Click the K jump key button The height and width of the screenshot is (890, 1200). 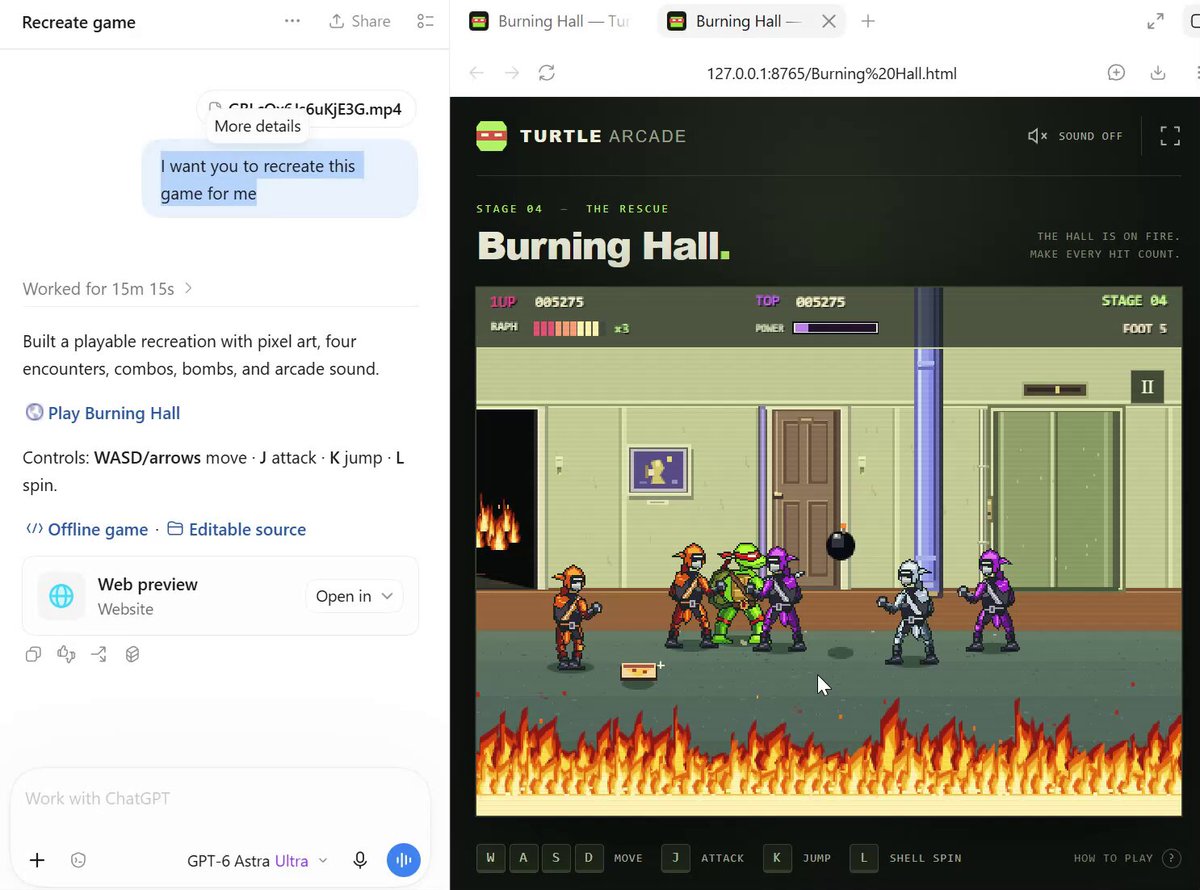tap(777, 858)
